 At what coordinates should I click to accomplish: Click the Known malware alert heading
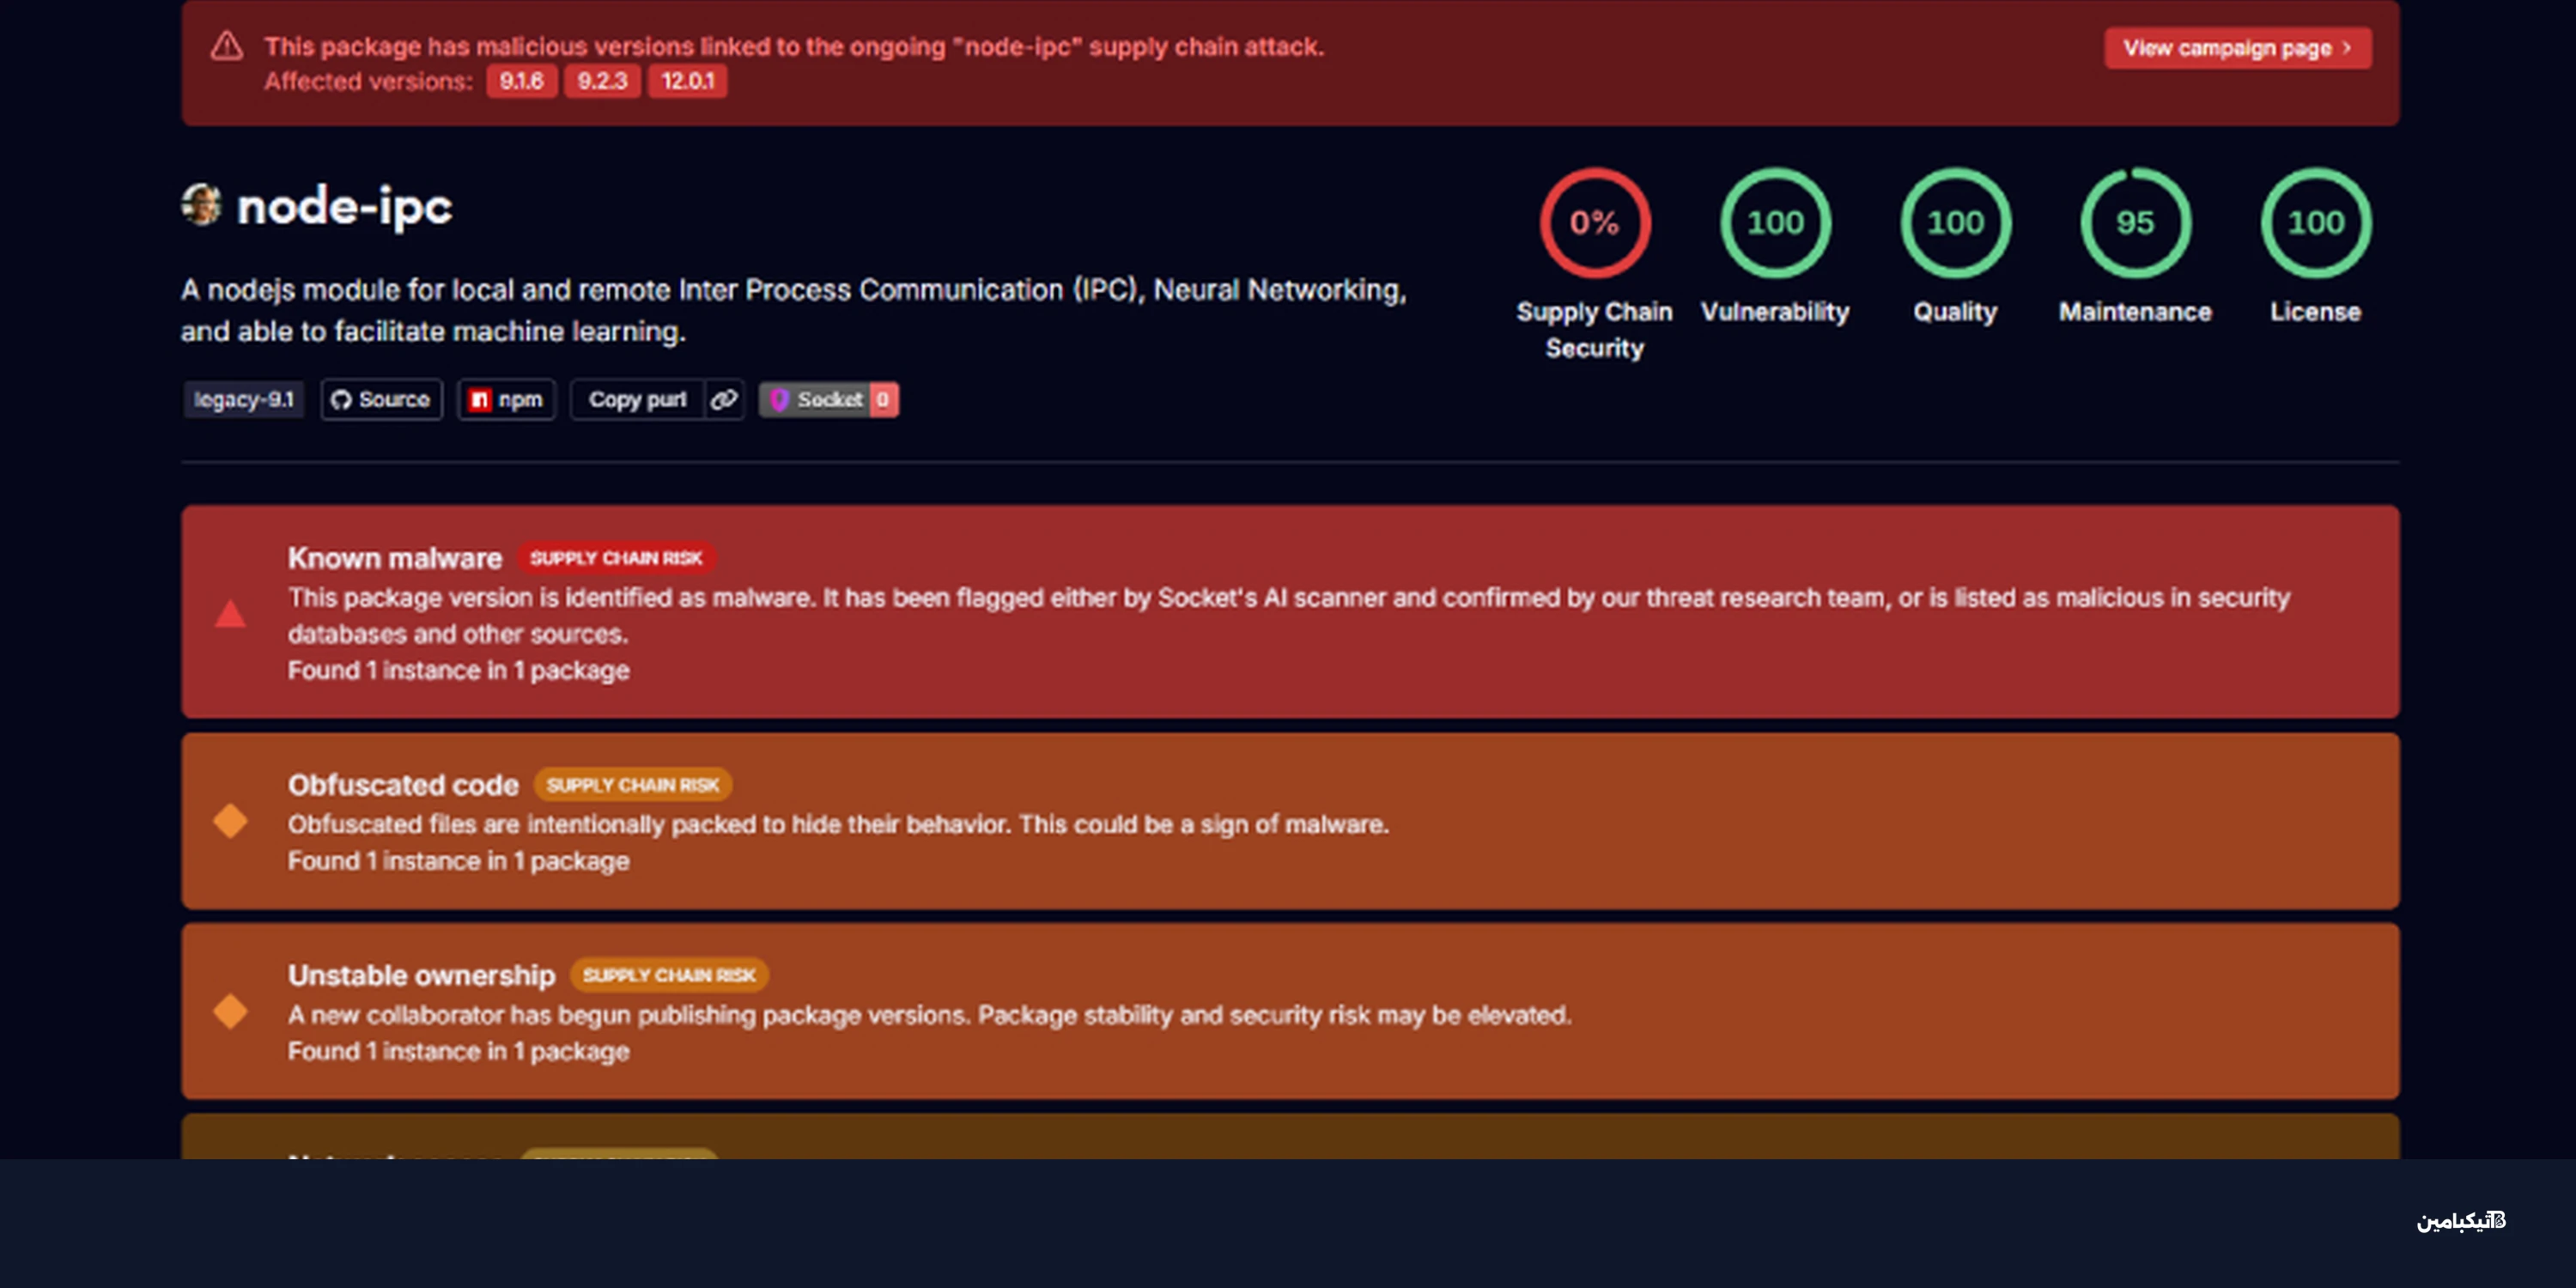tap(395, 558)
